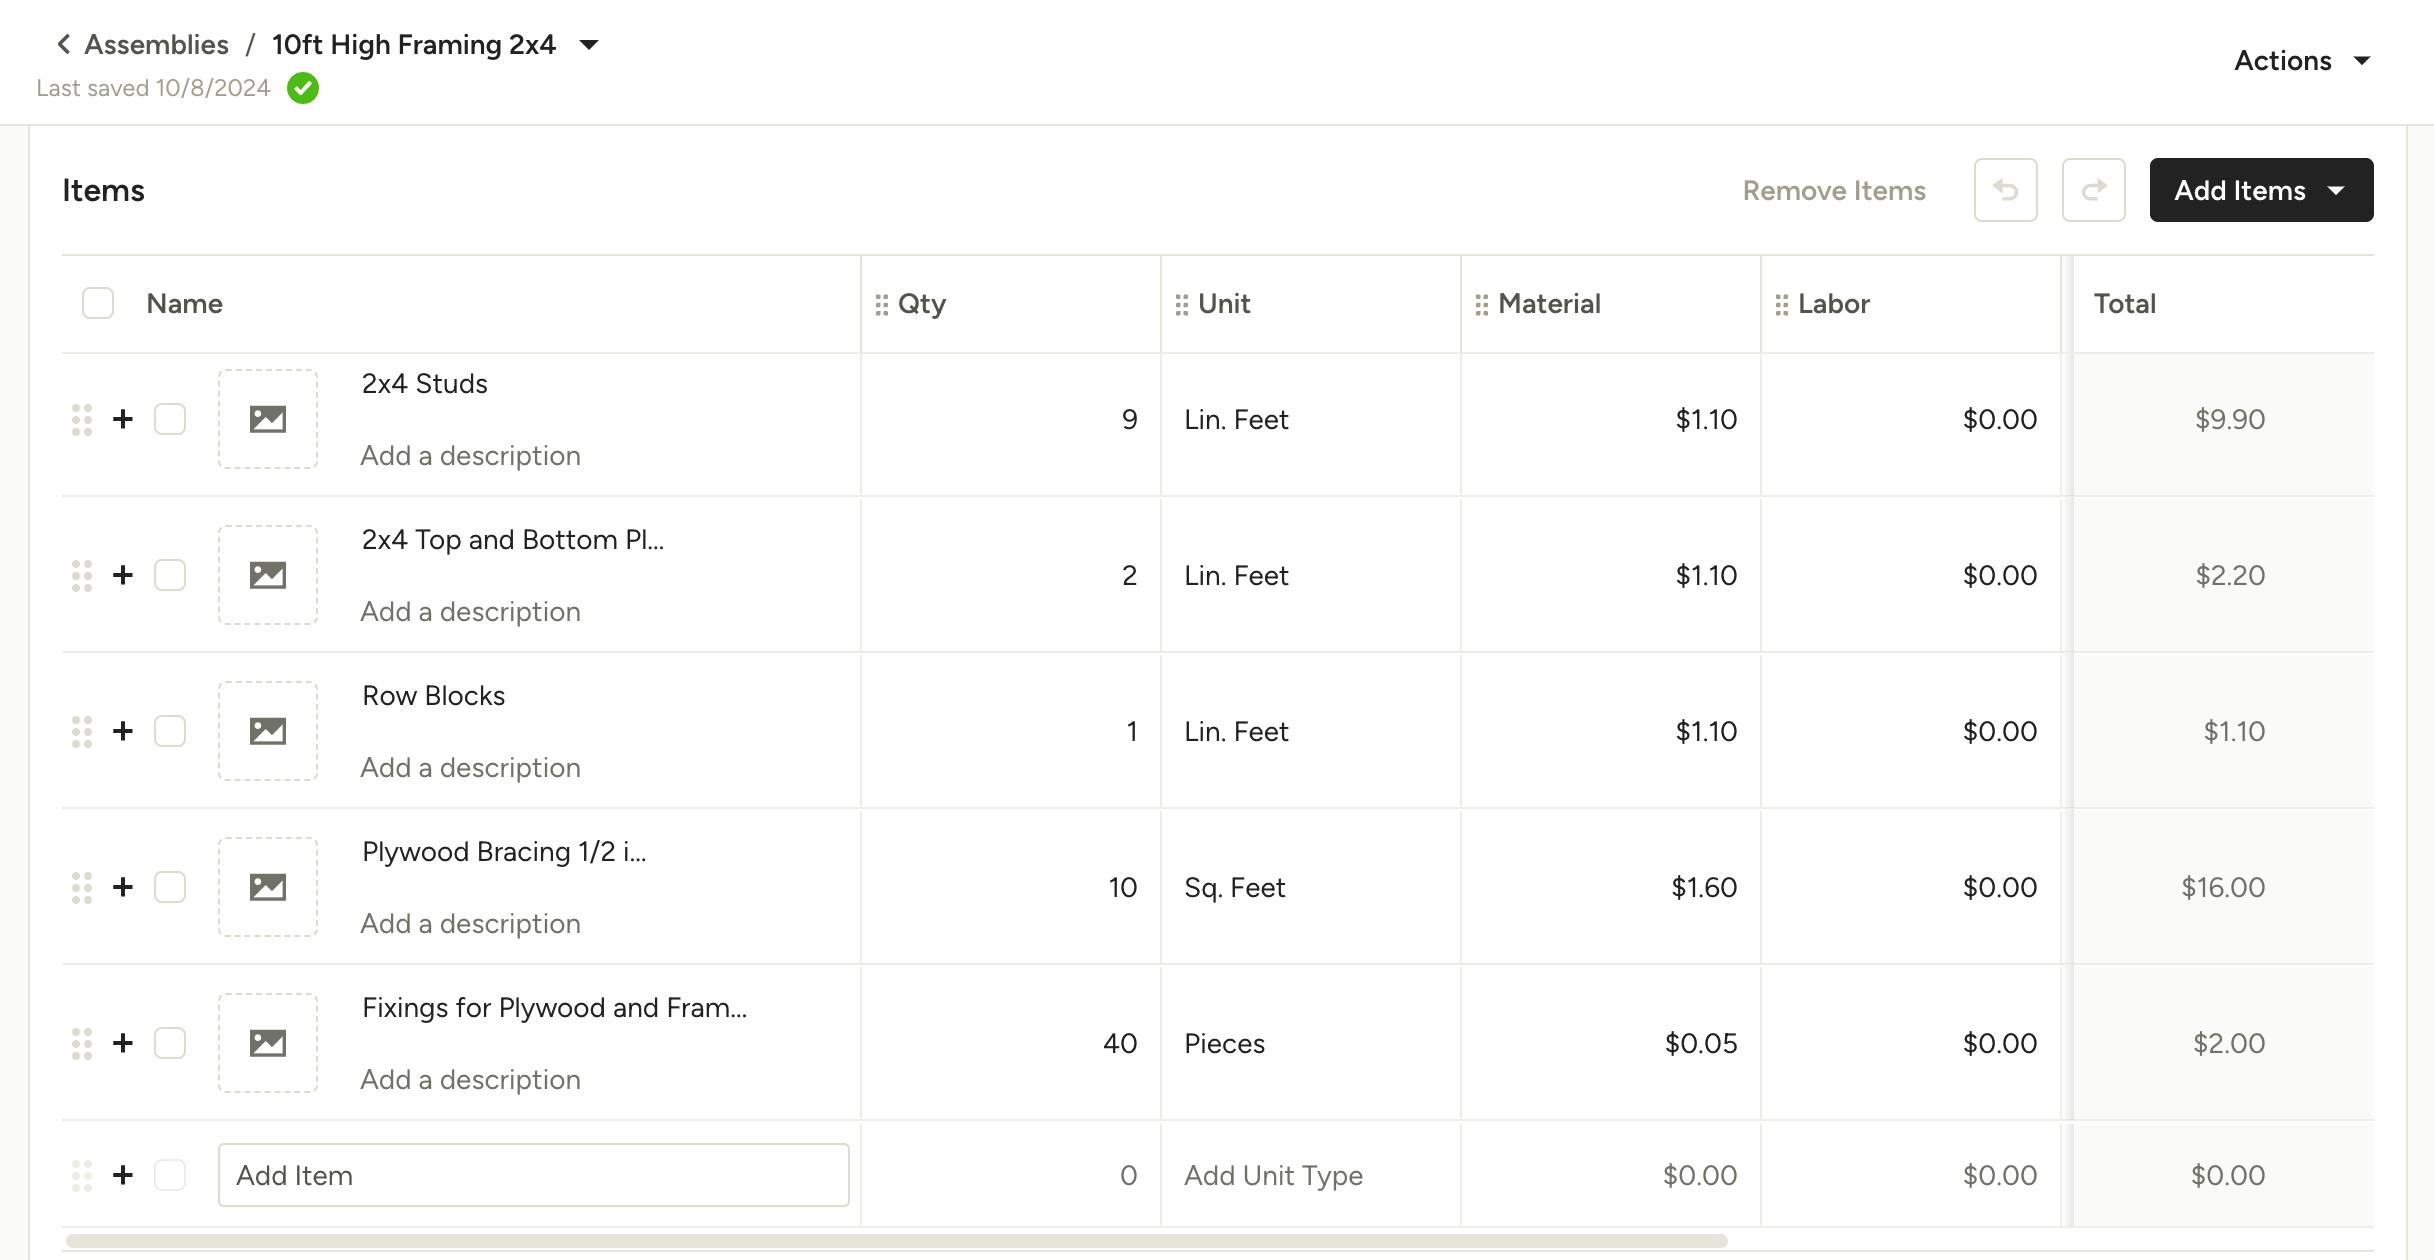Click the horizontal scrollbar below the table

coord(897,1241)
